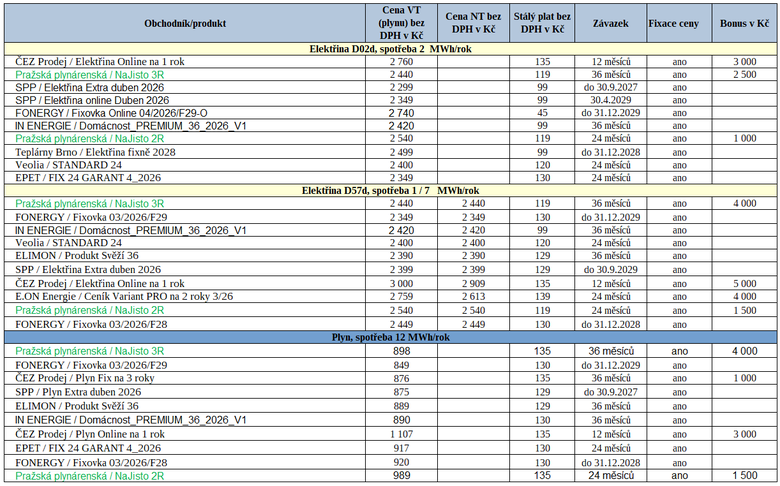Image resolution: width=780 pixels, height=486 pixels.
Task: Select 'E.ON Energie / Ceník Variant PRO na 2 roky 3/26'
Action: [124, 296]
